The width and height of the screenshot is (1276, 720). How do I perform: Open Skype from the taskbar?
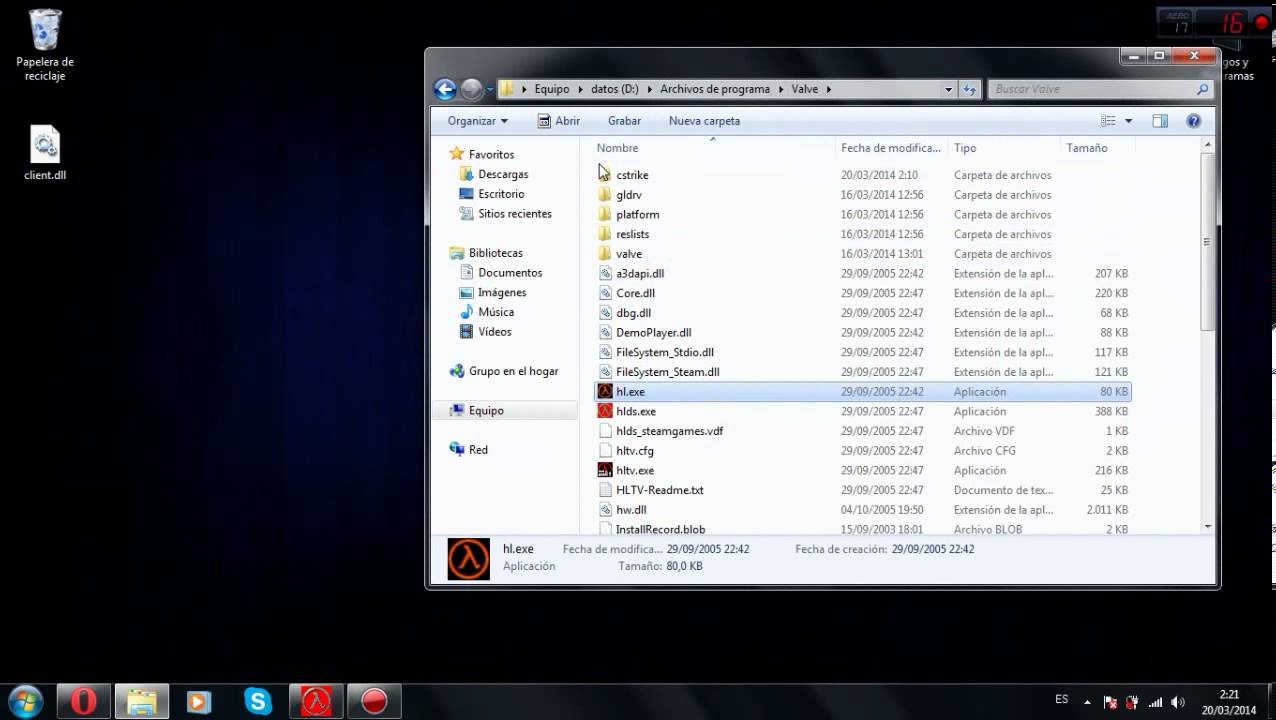click(258, 701)
